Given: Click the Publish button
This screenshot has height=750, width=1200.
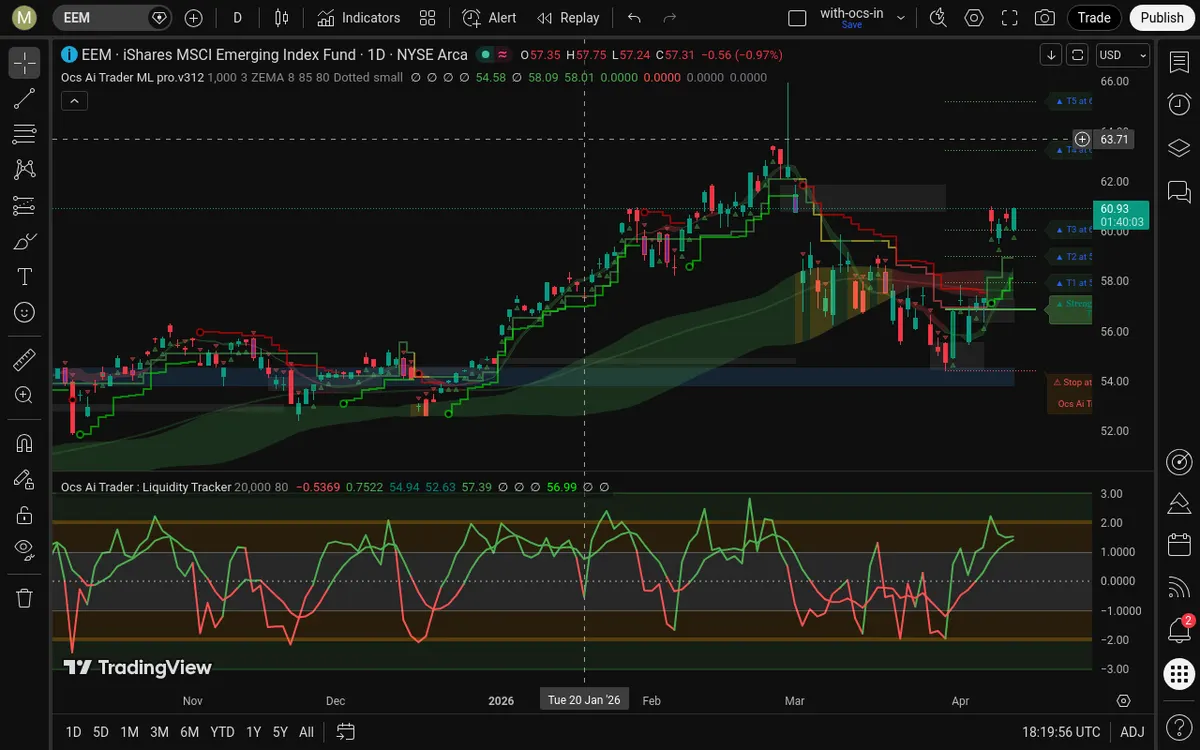Looking at the screenshot, I should pyautogui.click(x=1162, y=17).
